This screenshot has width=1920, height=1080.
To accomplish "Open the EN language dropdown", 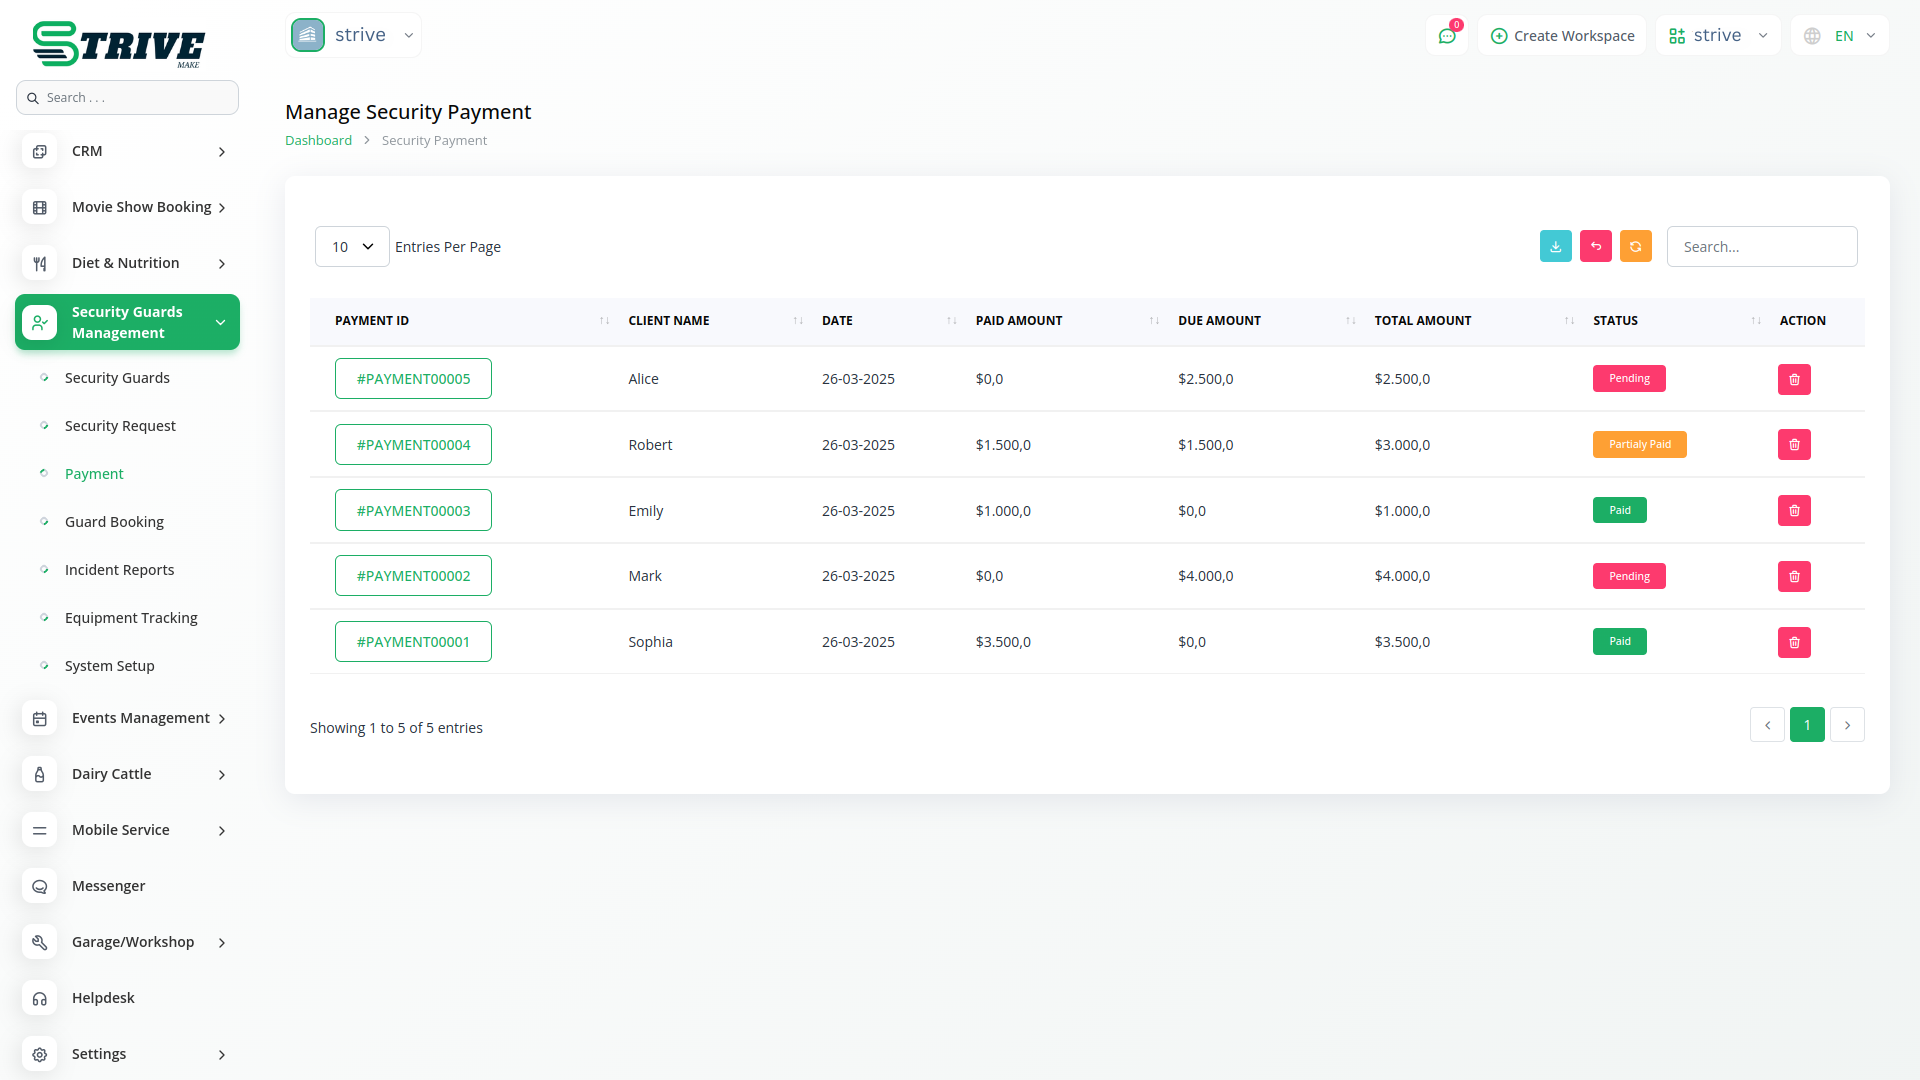I will point(1840,36).
